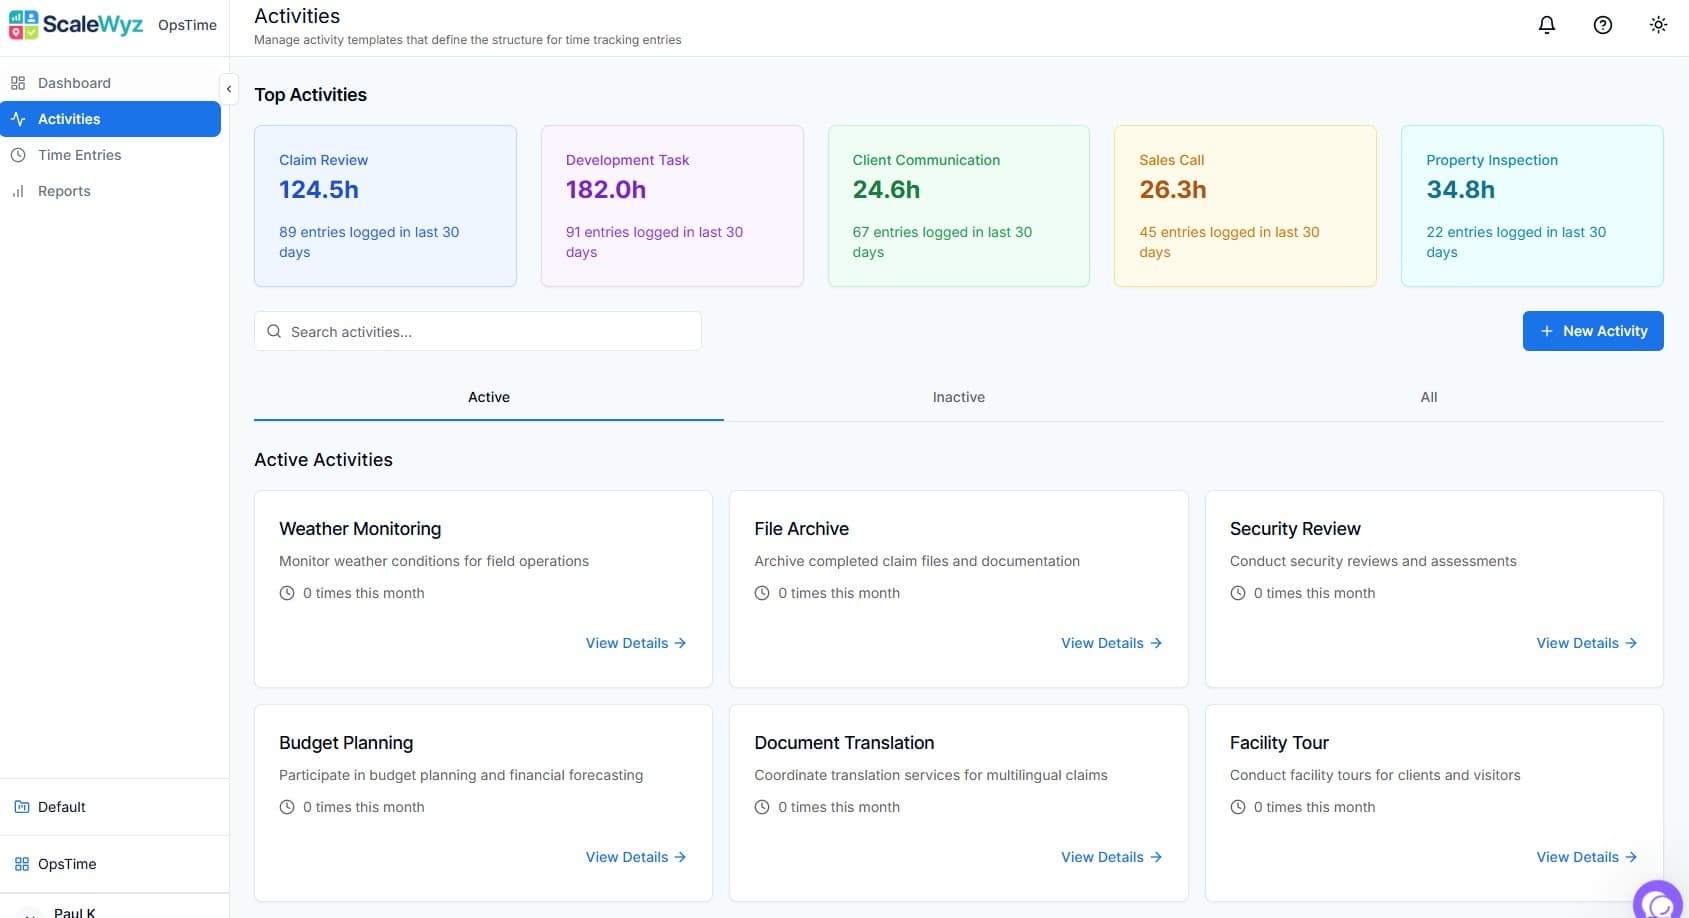Image resolution: width=1689 pixels, height=918 pixels.
Task: Switch to the All tab
Action: click(x=1428, y=397)
